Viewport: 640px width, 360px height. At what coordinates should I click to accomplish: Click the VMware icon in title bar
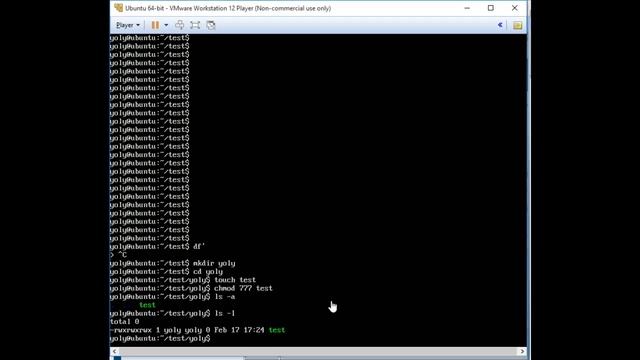[x=118, y=8]
